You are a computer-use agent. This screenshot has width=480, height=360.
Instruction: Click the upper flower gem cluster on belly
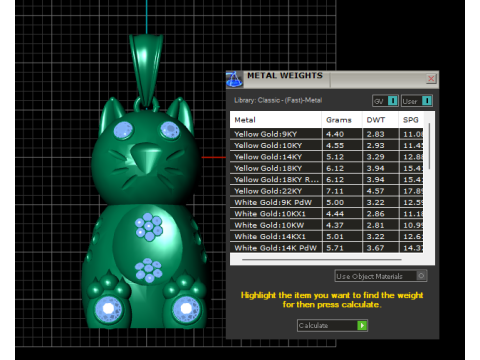[149, 227]
